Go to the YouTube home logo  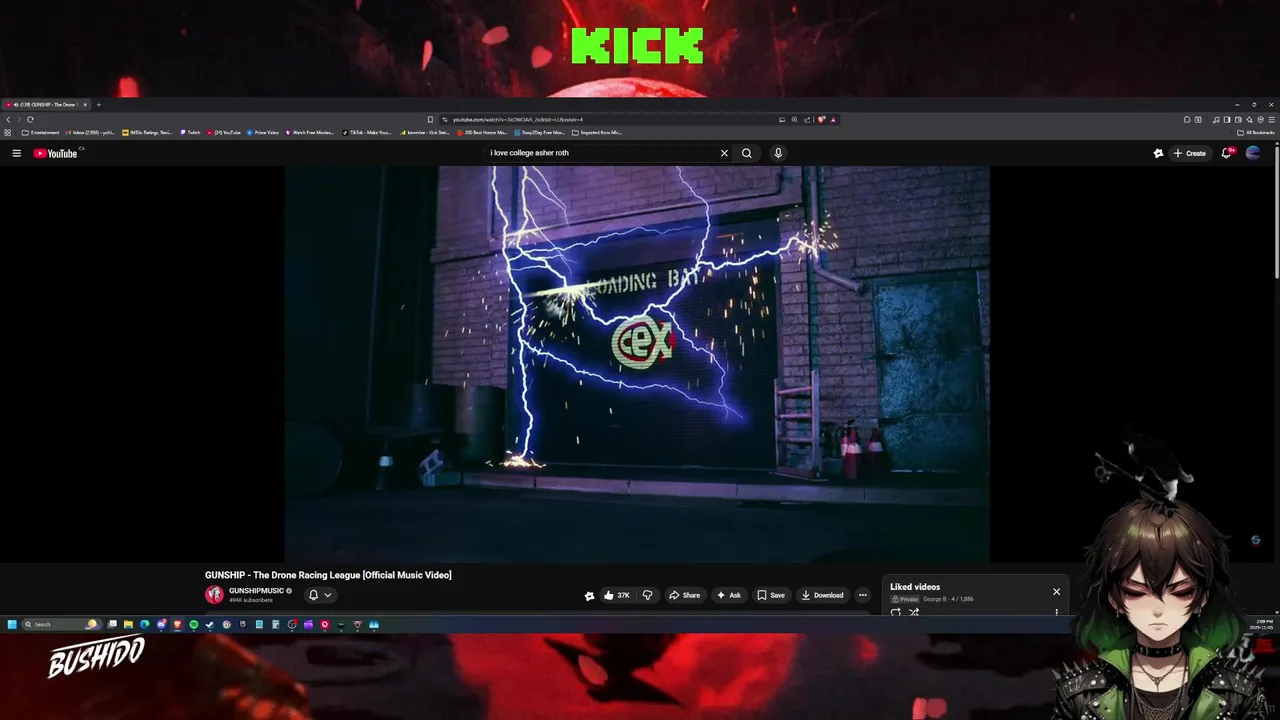tap(55, 153)
